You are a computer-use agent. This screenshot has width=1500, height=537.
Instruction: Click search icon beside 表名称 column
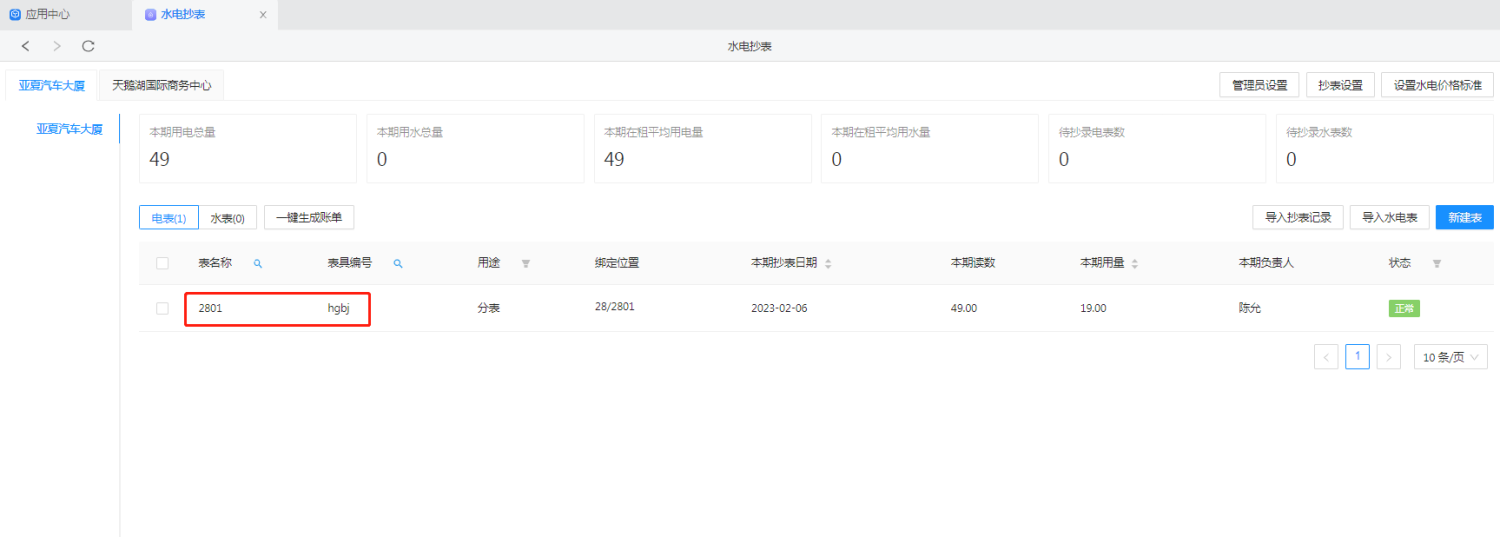tap(257, 263)
